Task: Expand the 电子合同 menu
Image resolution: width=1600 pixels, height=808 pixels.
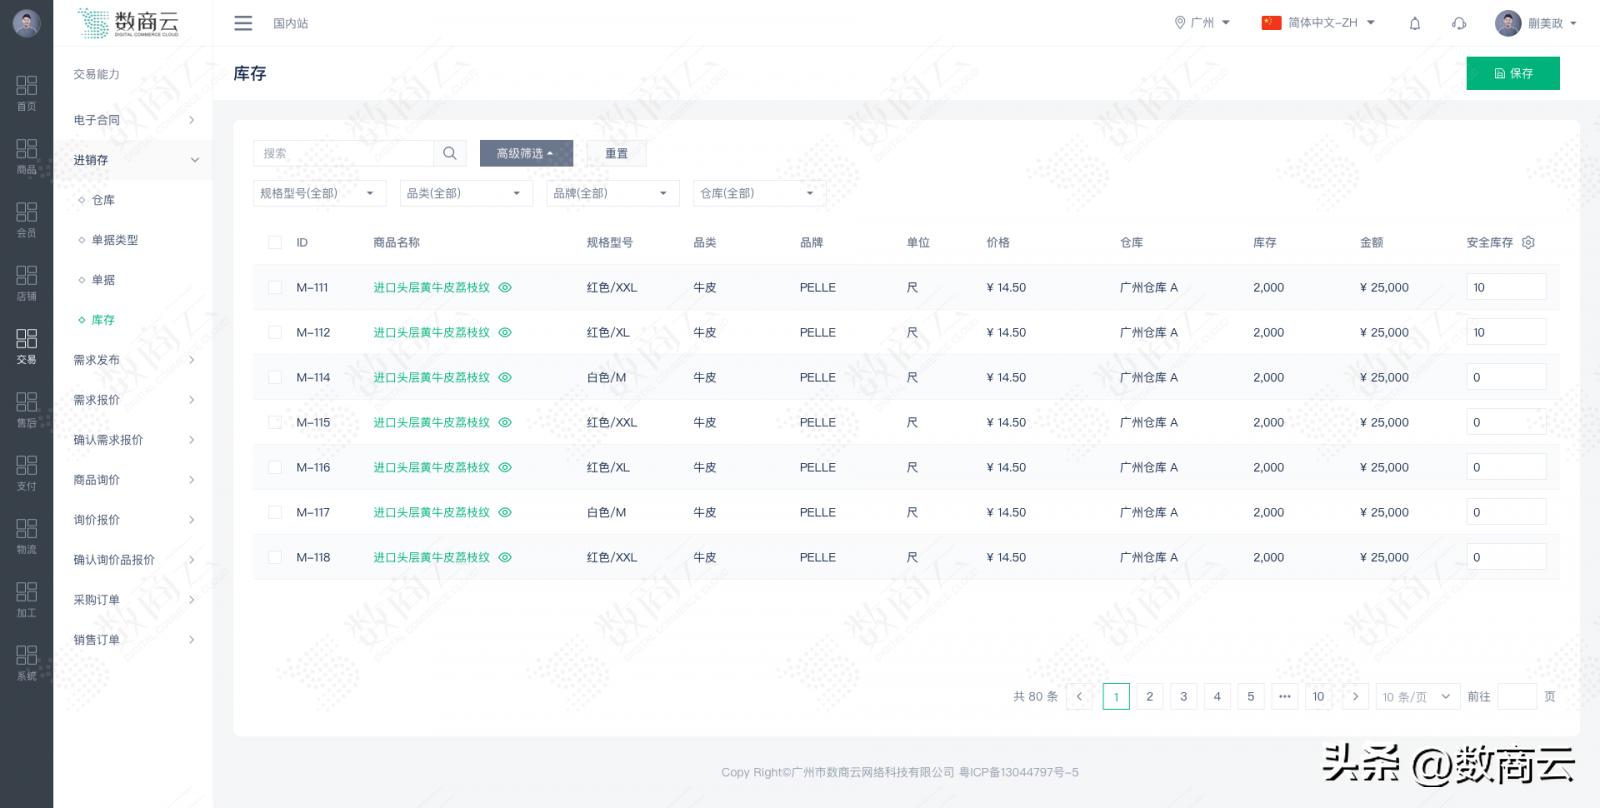Action: (133, 120)
